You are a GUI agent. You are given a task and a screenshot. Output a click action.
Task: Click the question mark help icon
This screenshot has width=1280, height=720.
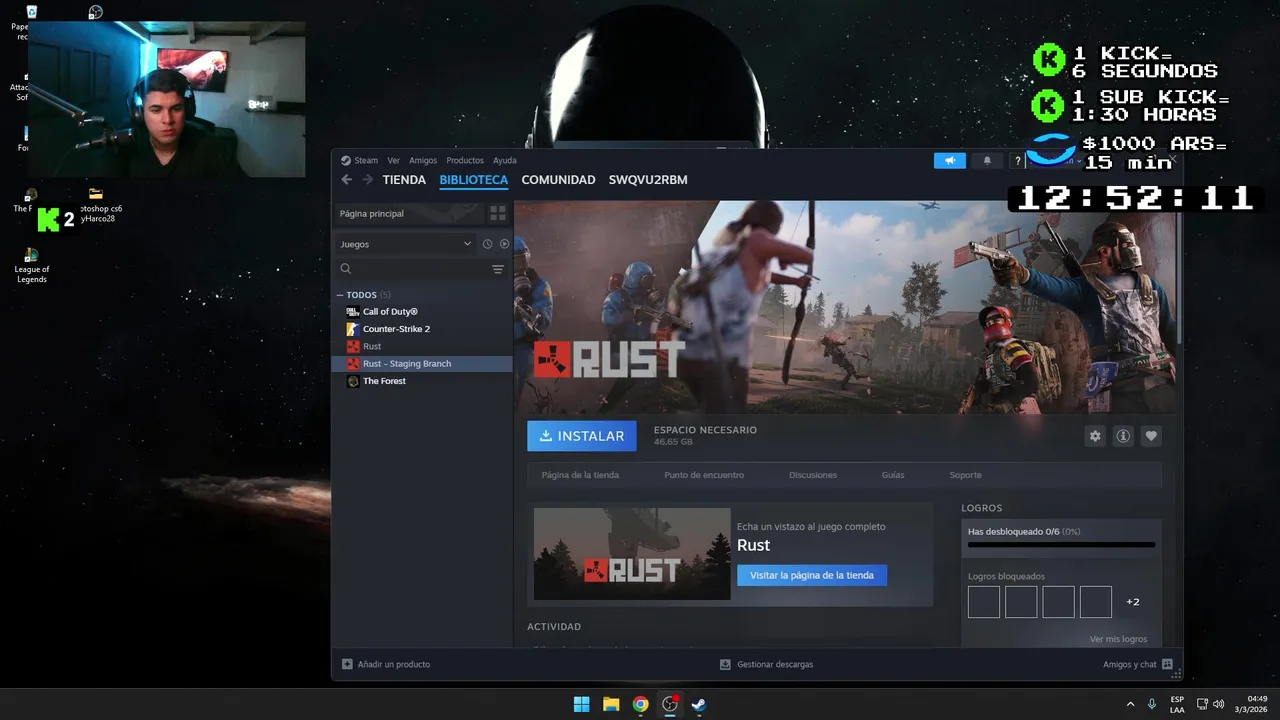pyautogui.click(x=1017, y=160)
